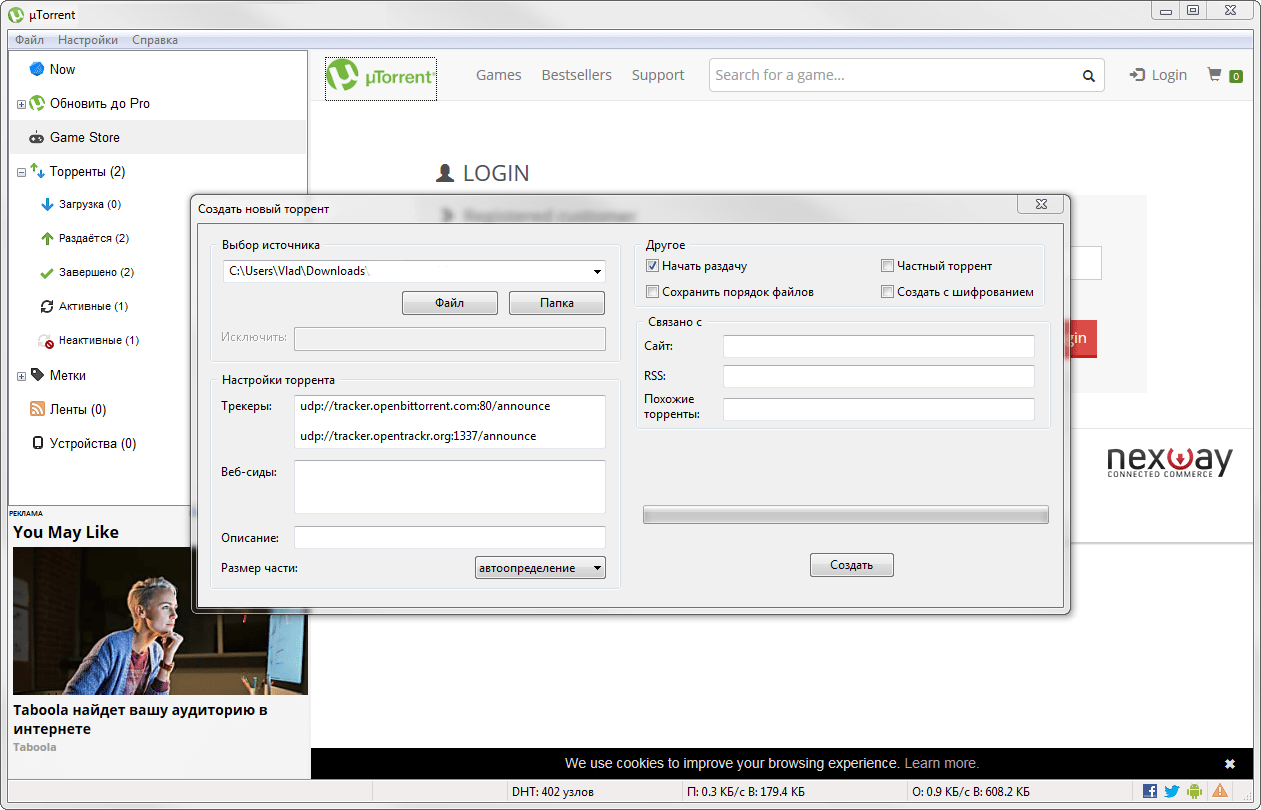This screenshot has height=810, width=1261.
Task: Focus the Похожие торренты input field
Action: (x=879, y=410)
